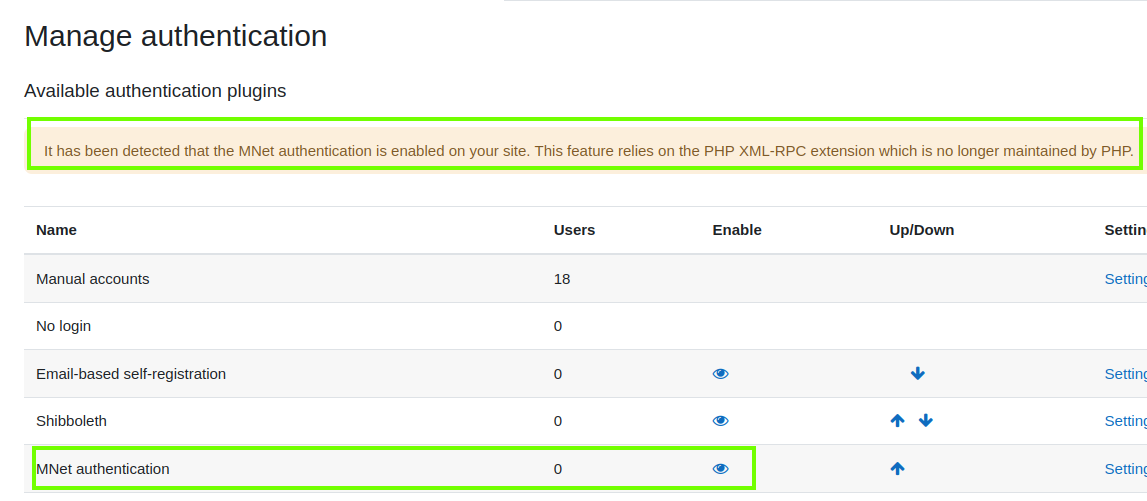
Task: Move Email-based self-registration down
Action: pyautogui.click(x=917, y=374)
